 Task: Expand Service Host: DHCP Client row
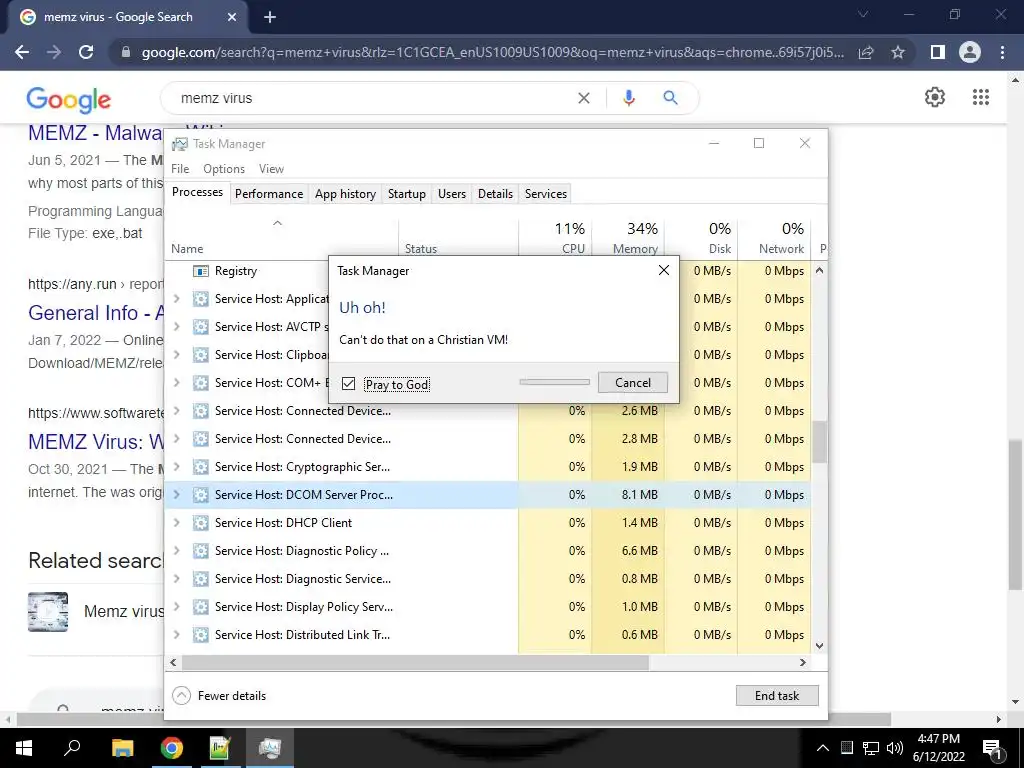point(176,522)
